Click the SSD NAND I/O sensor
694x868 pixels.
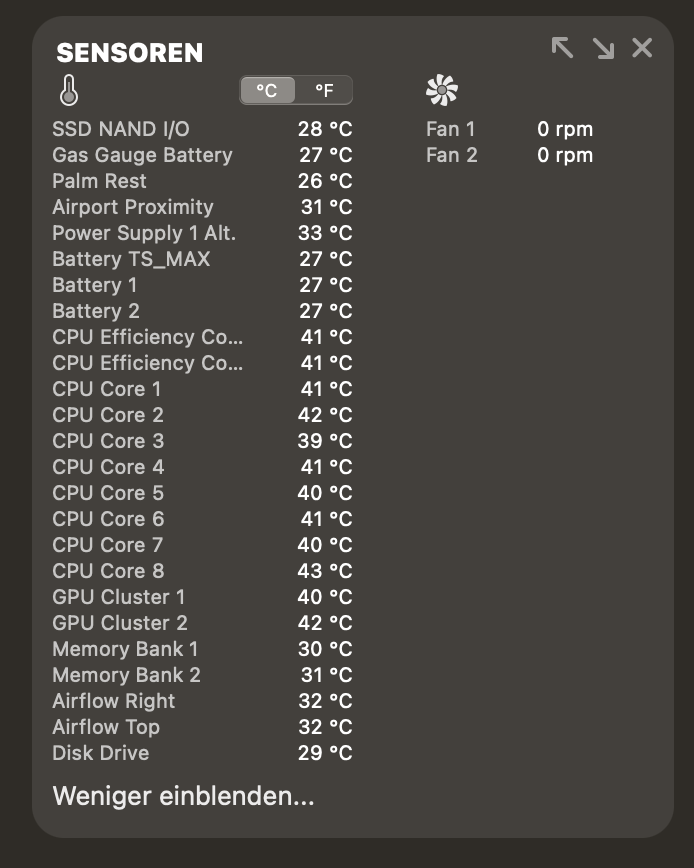click(x=202, y=129)
